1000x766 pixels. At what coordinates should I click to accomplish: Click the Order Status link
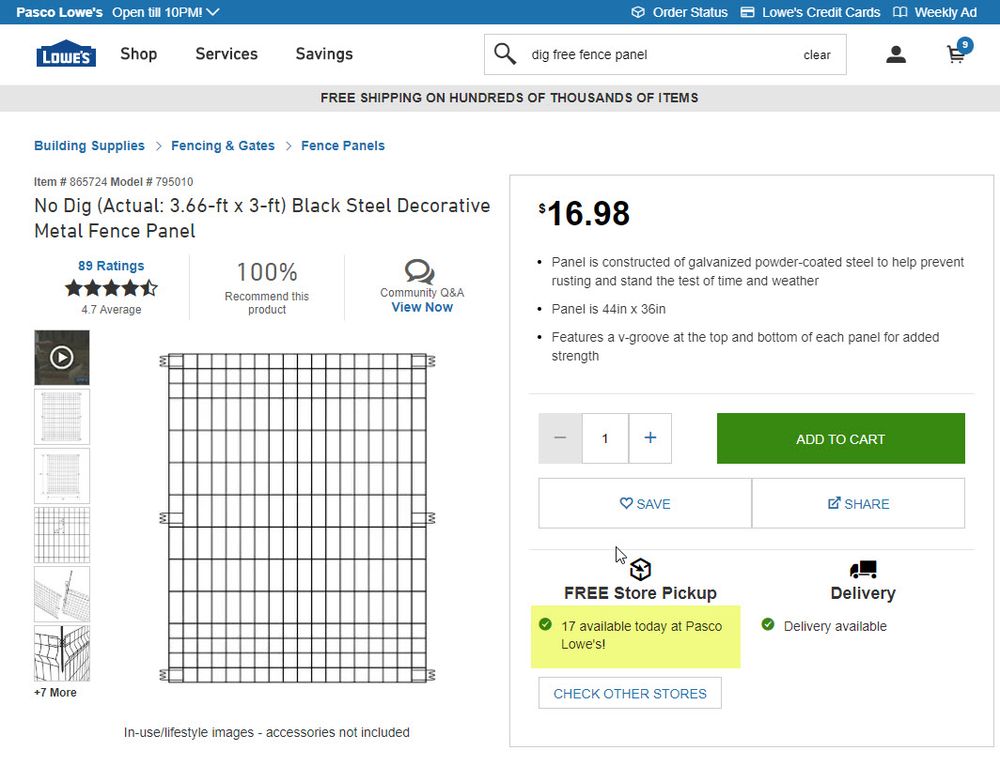[679, 12]
